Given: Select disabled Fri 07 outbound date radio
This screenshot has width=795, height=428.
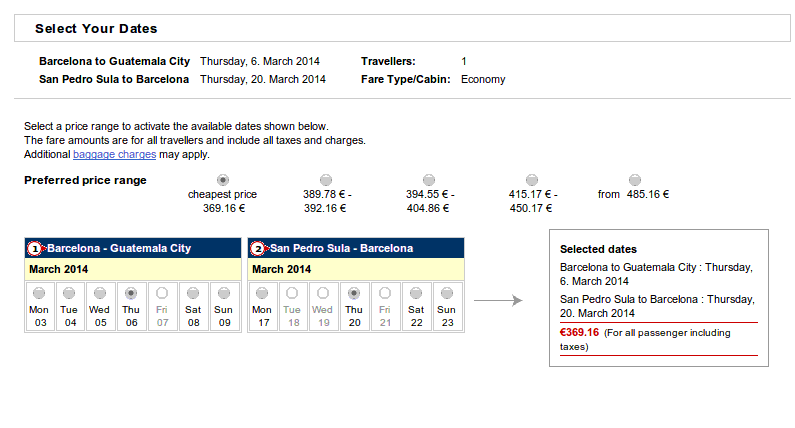Looking at the screenshot, I should [x=162, y=293].
